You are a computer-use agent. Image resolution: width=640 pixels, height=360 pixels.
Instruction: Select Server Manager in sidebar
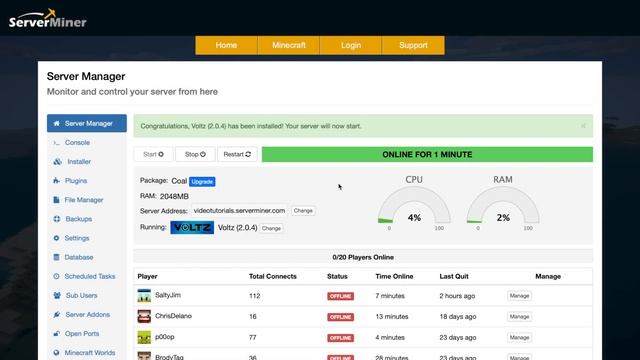[87, 123]
